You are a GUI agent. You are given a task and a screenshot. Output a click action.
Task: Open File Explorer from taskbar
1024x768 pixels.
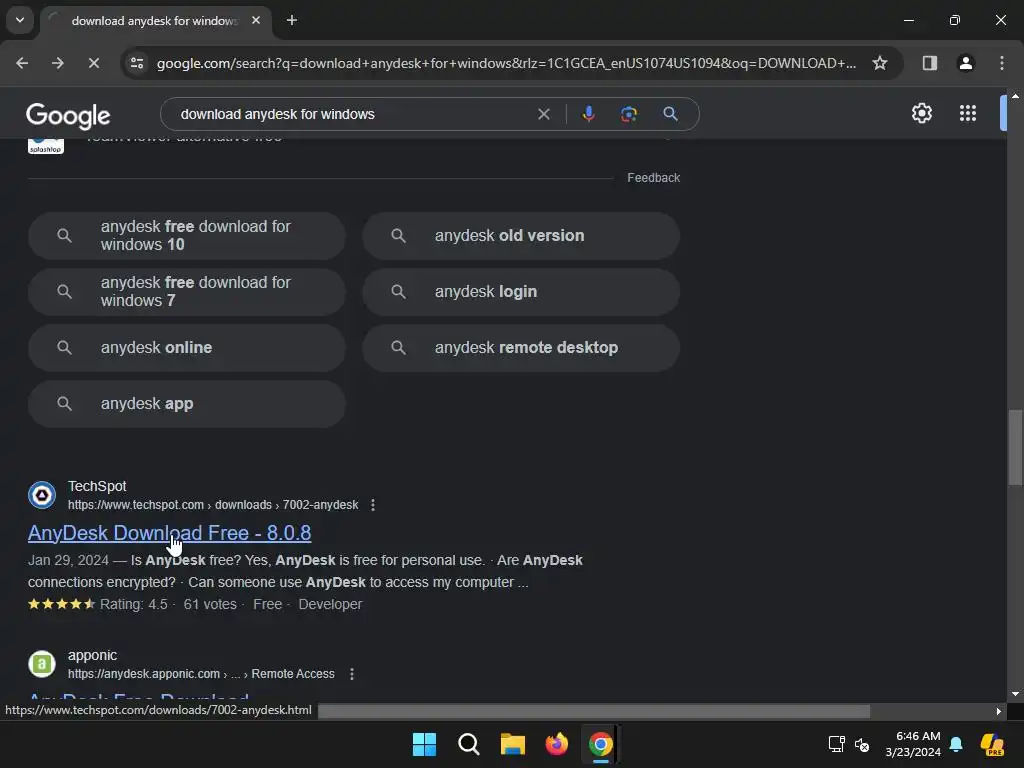(513, 744)
